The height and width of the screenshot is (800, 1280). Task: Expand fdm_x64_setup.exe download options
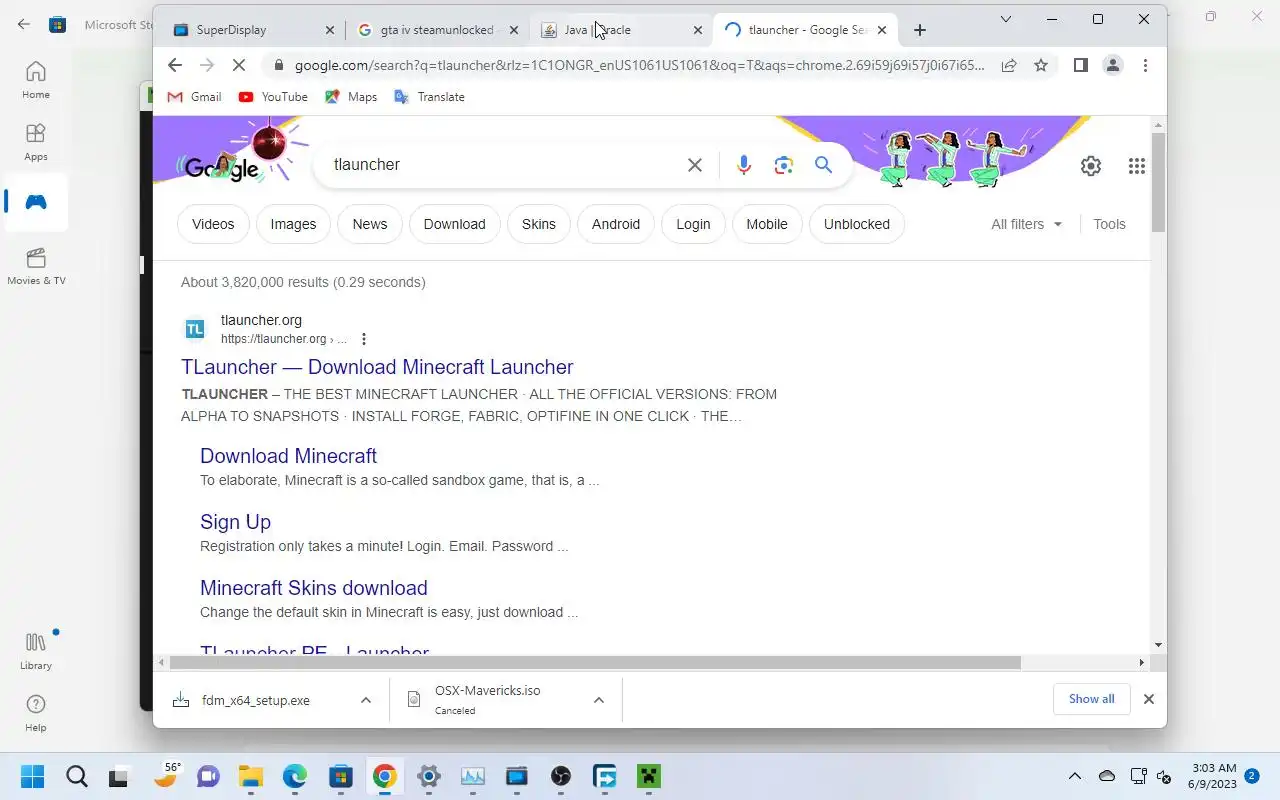[x=366, y=700]
